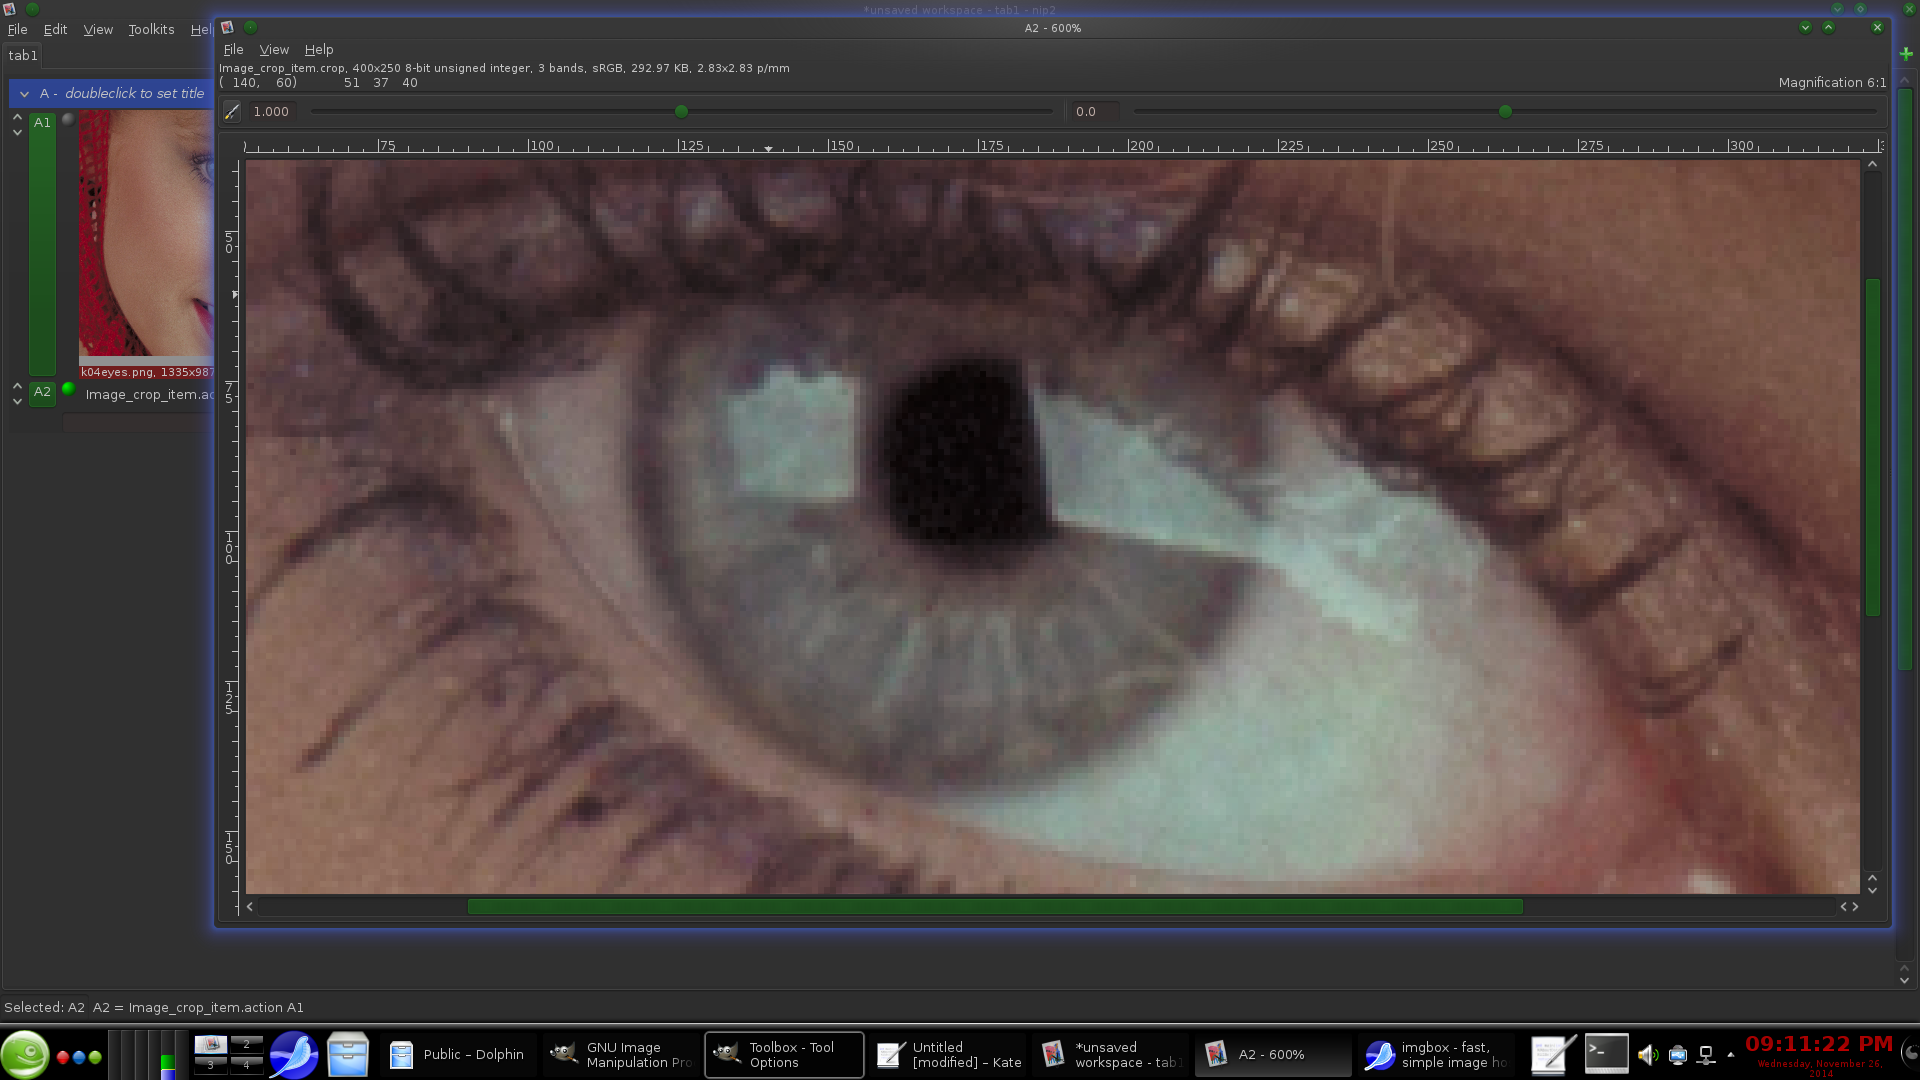Click the down arrow beside row A1
1920x1080 pixels.
click(x=17, y=132)
